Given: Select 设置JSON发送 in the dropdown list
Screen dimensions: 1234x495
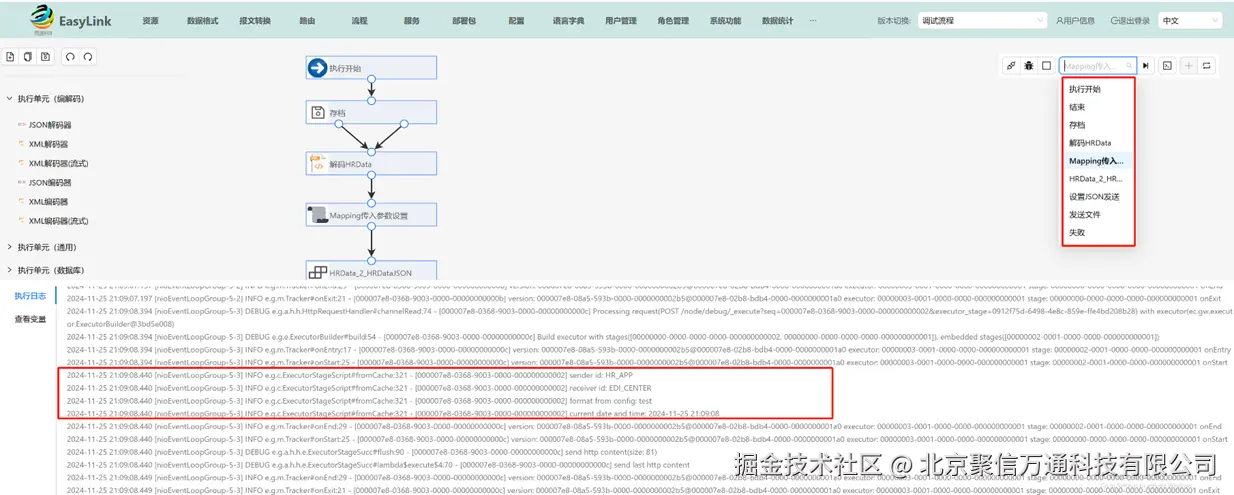Looking at the screenshot, I should (x=1094, y=197).
